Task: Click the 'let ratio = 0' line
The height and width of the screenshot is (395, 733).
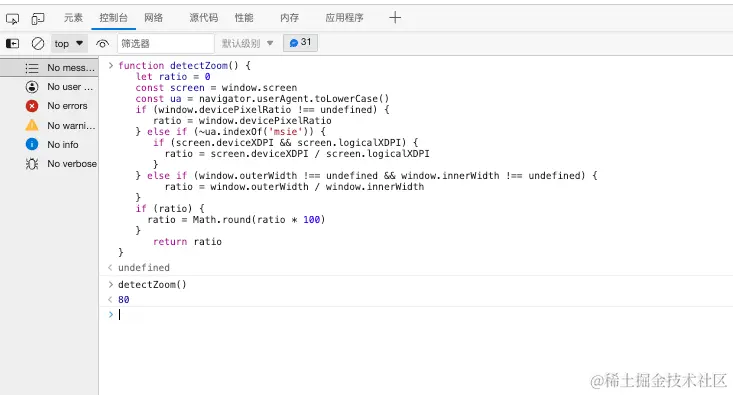Action: [173, 77]
